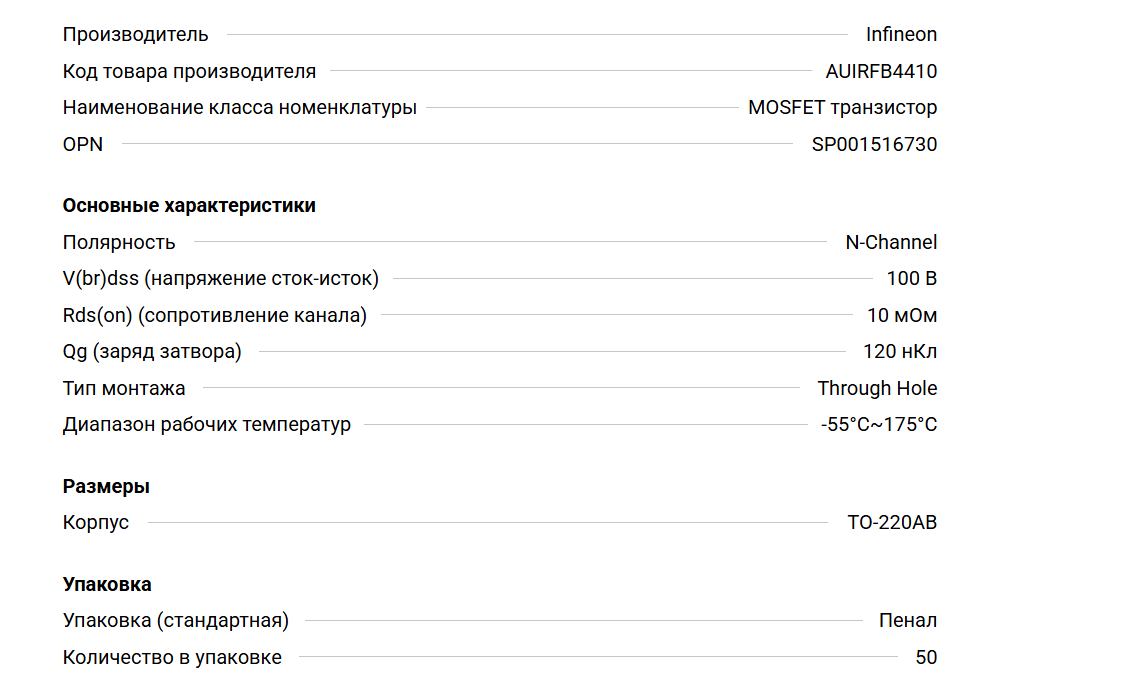The width and height of the screenshot is (1124, 694).
Task: Click the Infineon manufacturer value
Action: coord(901,35)
